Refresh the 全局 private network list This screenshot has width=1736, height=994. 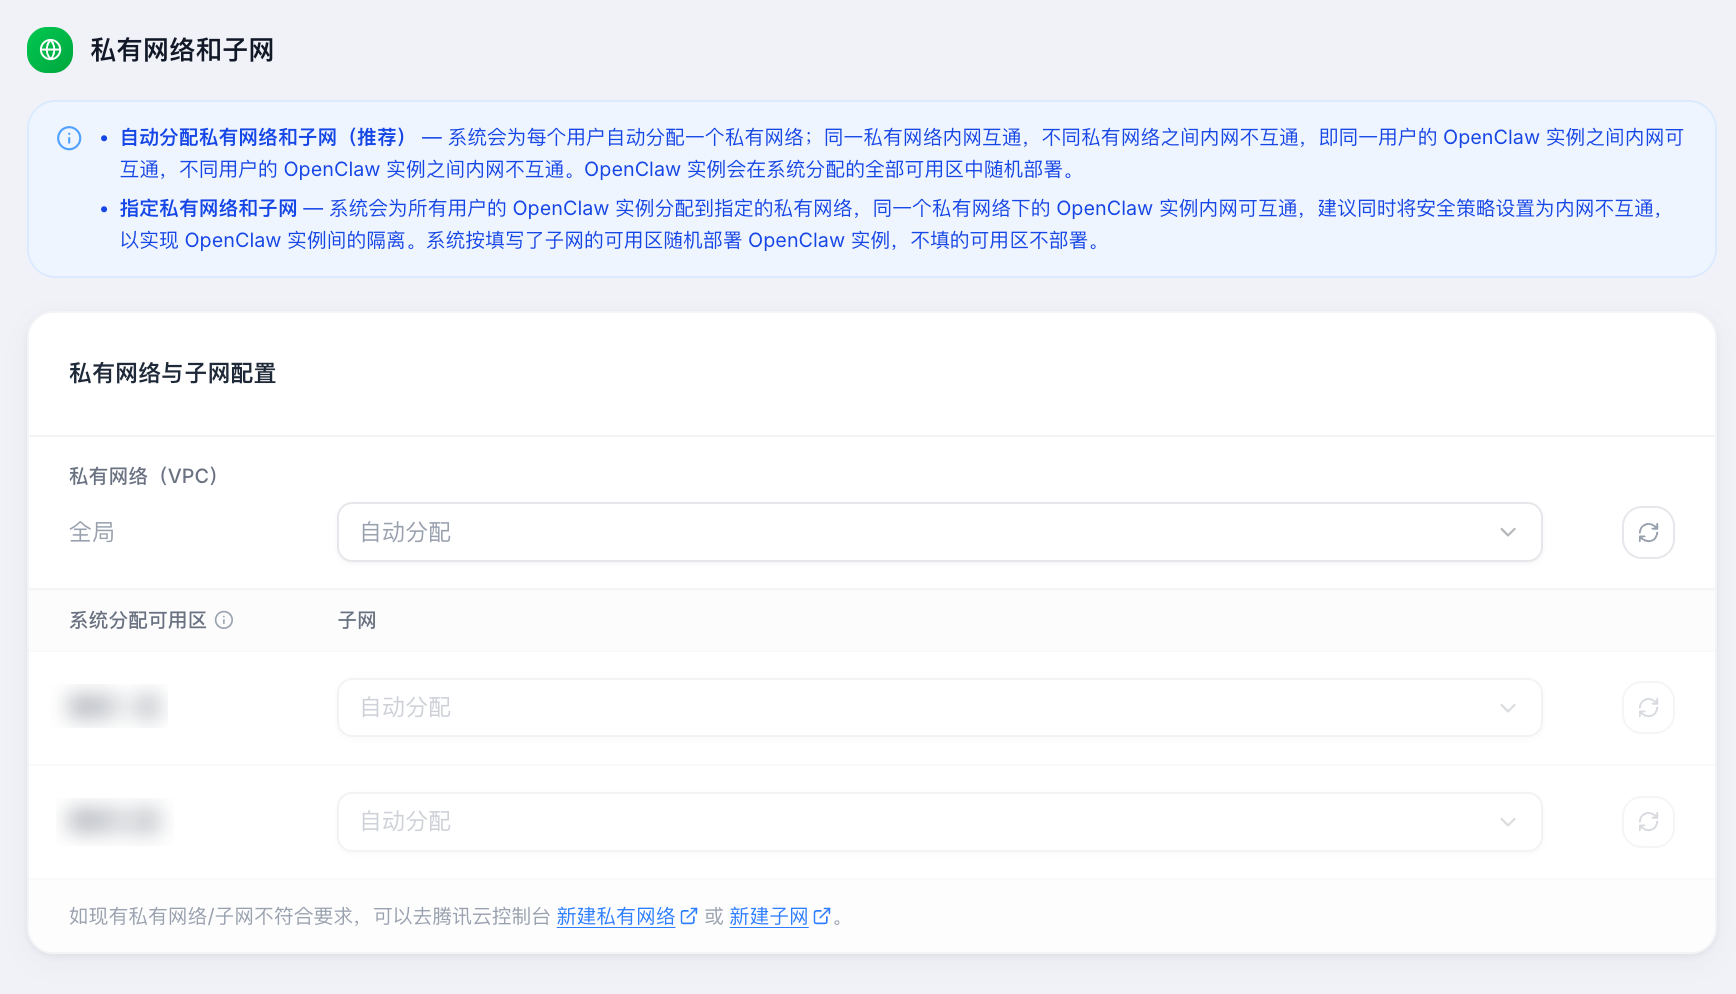[1648, 532]
